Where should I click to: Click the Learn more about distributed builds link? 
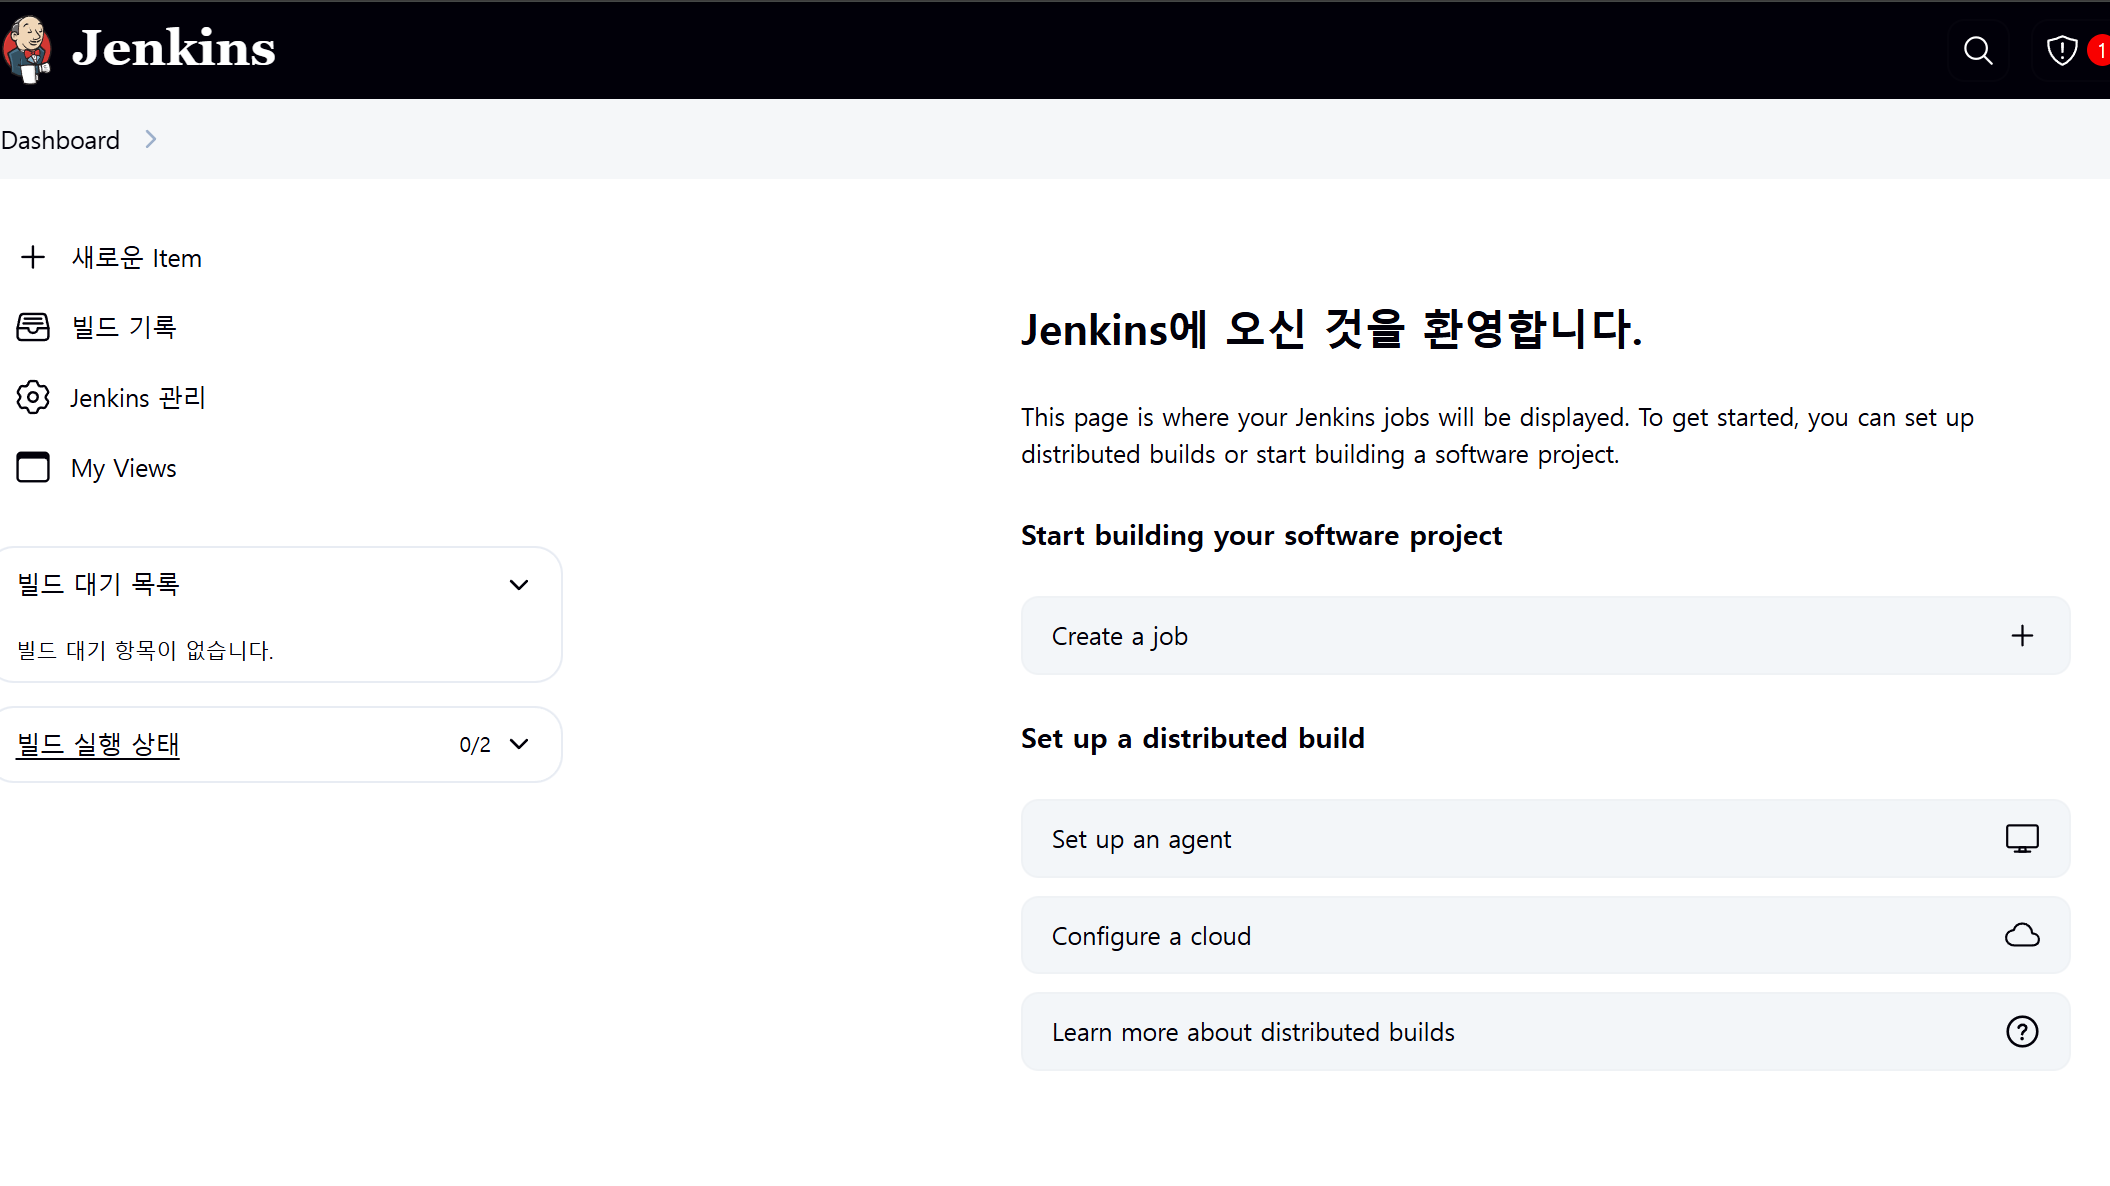(x=1253, y=1032)
